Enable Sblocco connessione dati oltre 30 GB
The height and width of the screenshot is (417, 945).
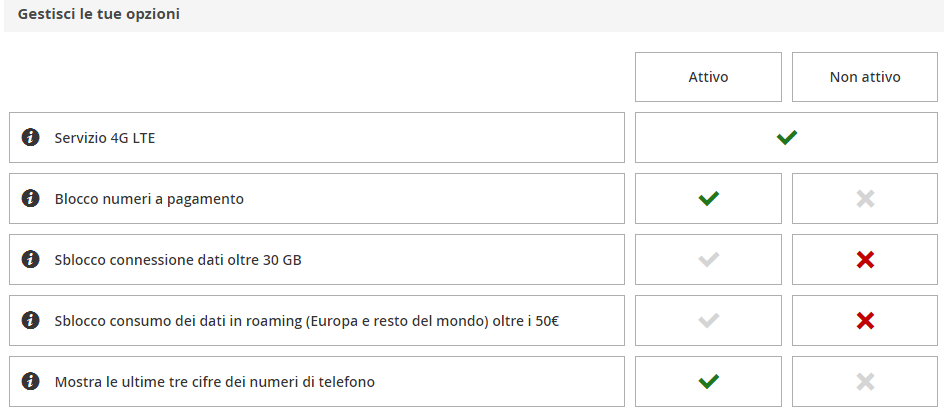tap(708, 260)
